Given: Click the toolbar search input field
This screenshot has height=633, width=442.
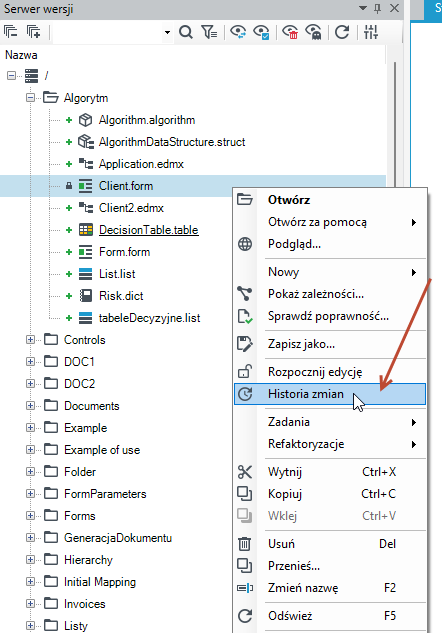Looking at the screenshot, I should [108, 32].
